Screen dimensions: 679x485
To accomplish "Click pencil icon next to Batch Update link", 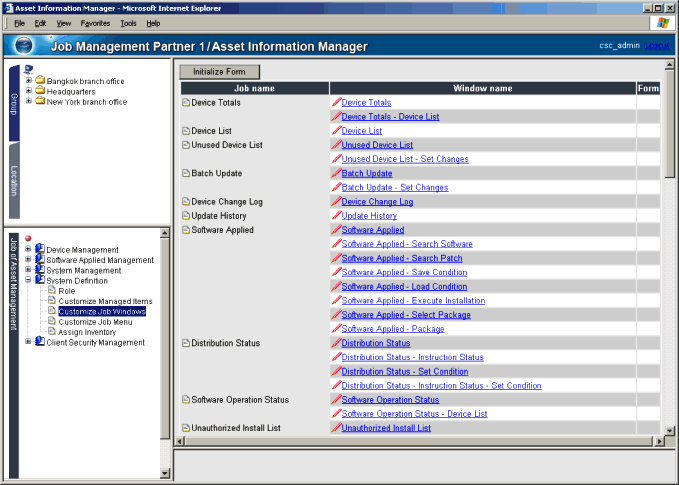I will 336,173.
